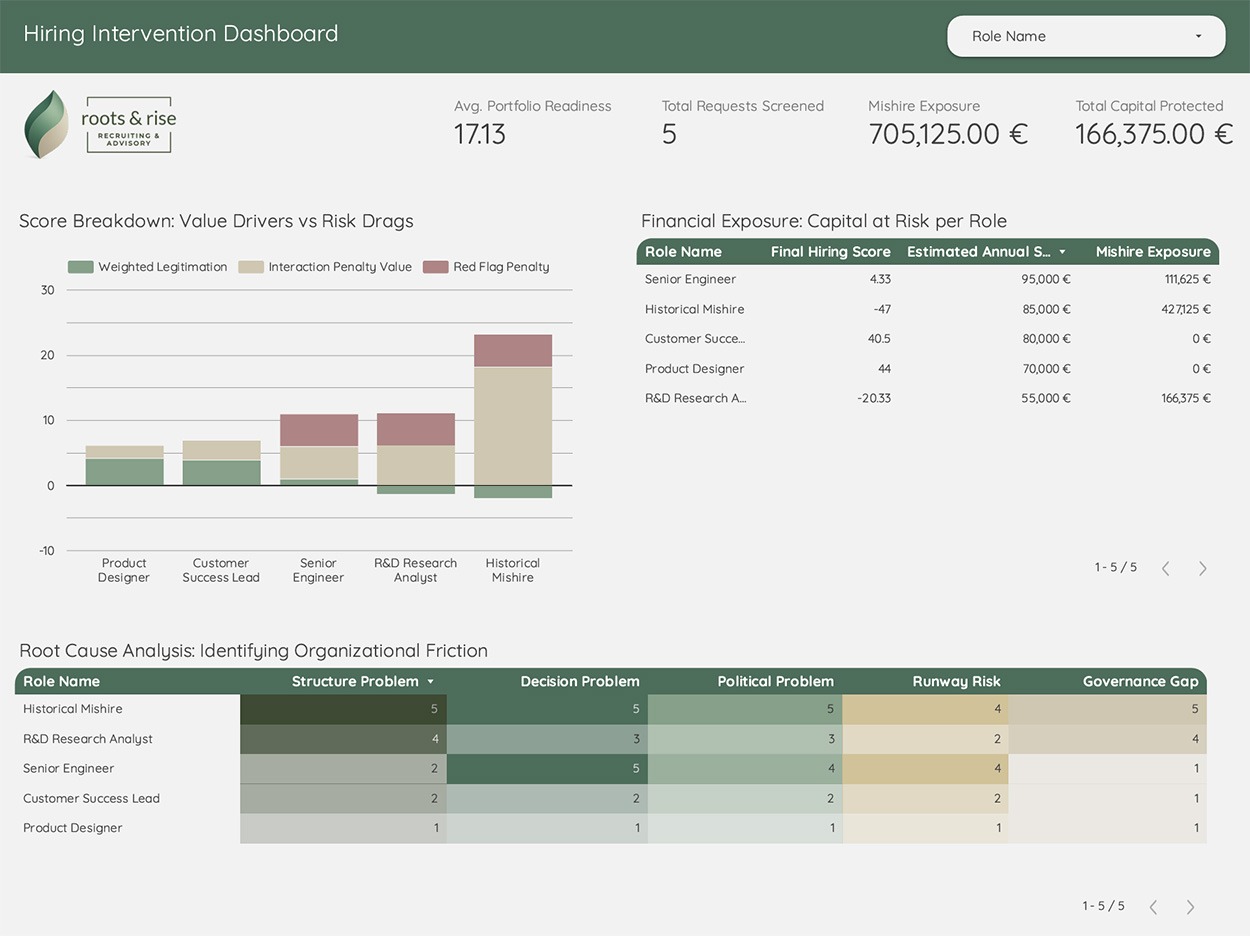This screenshot has width=1250, height=936.
Task: Click the Political Problem column header
Action: pos(775,681)
